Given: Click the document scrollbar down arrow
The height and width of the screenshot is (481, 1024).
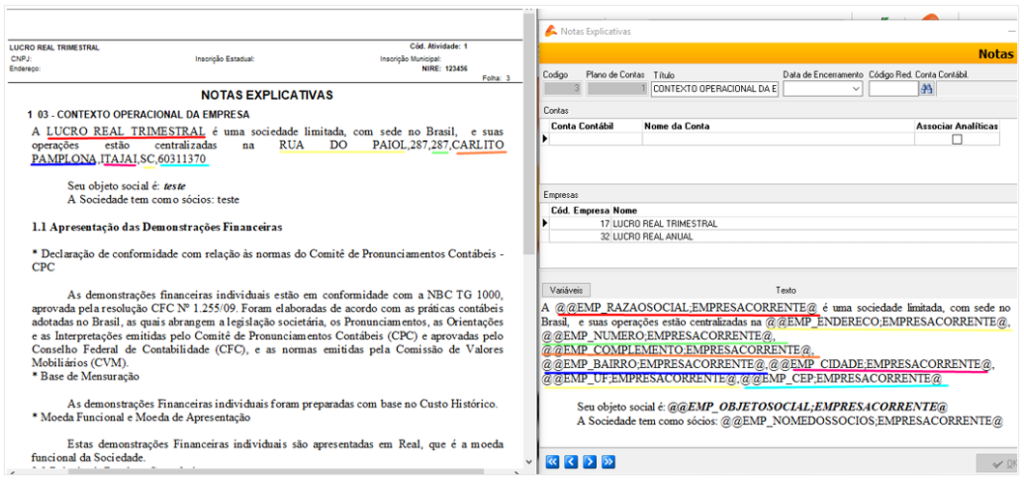Looking at the screenshot, I should click(530, 461).
